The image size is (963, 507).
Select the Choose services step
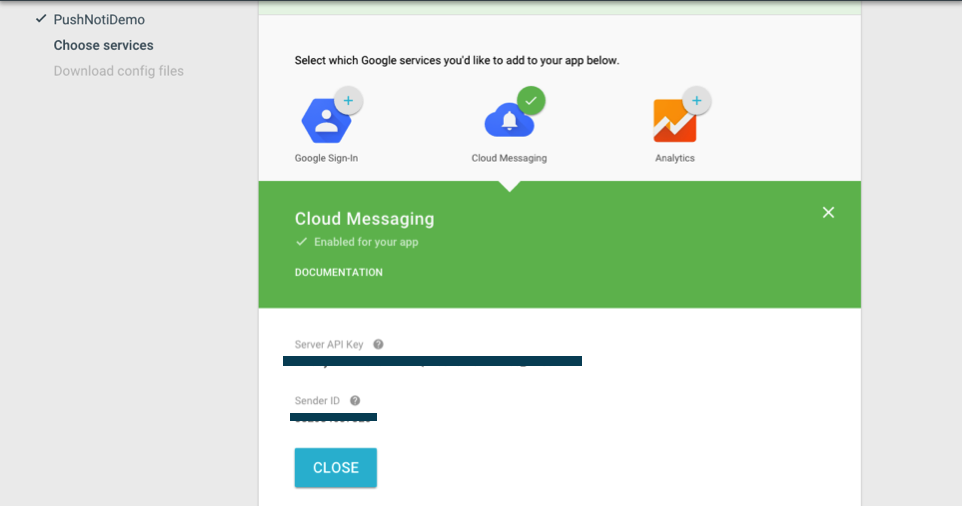point(103,45)
